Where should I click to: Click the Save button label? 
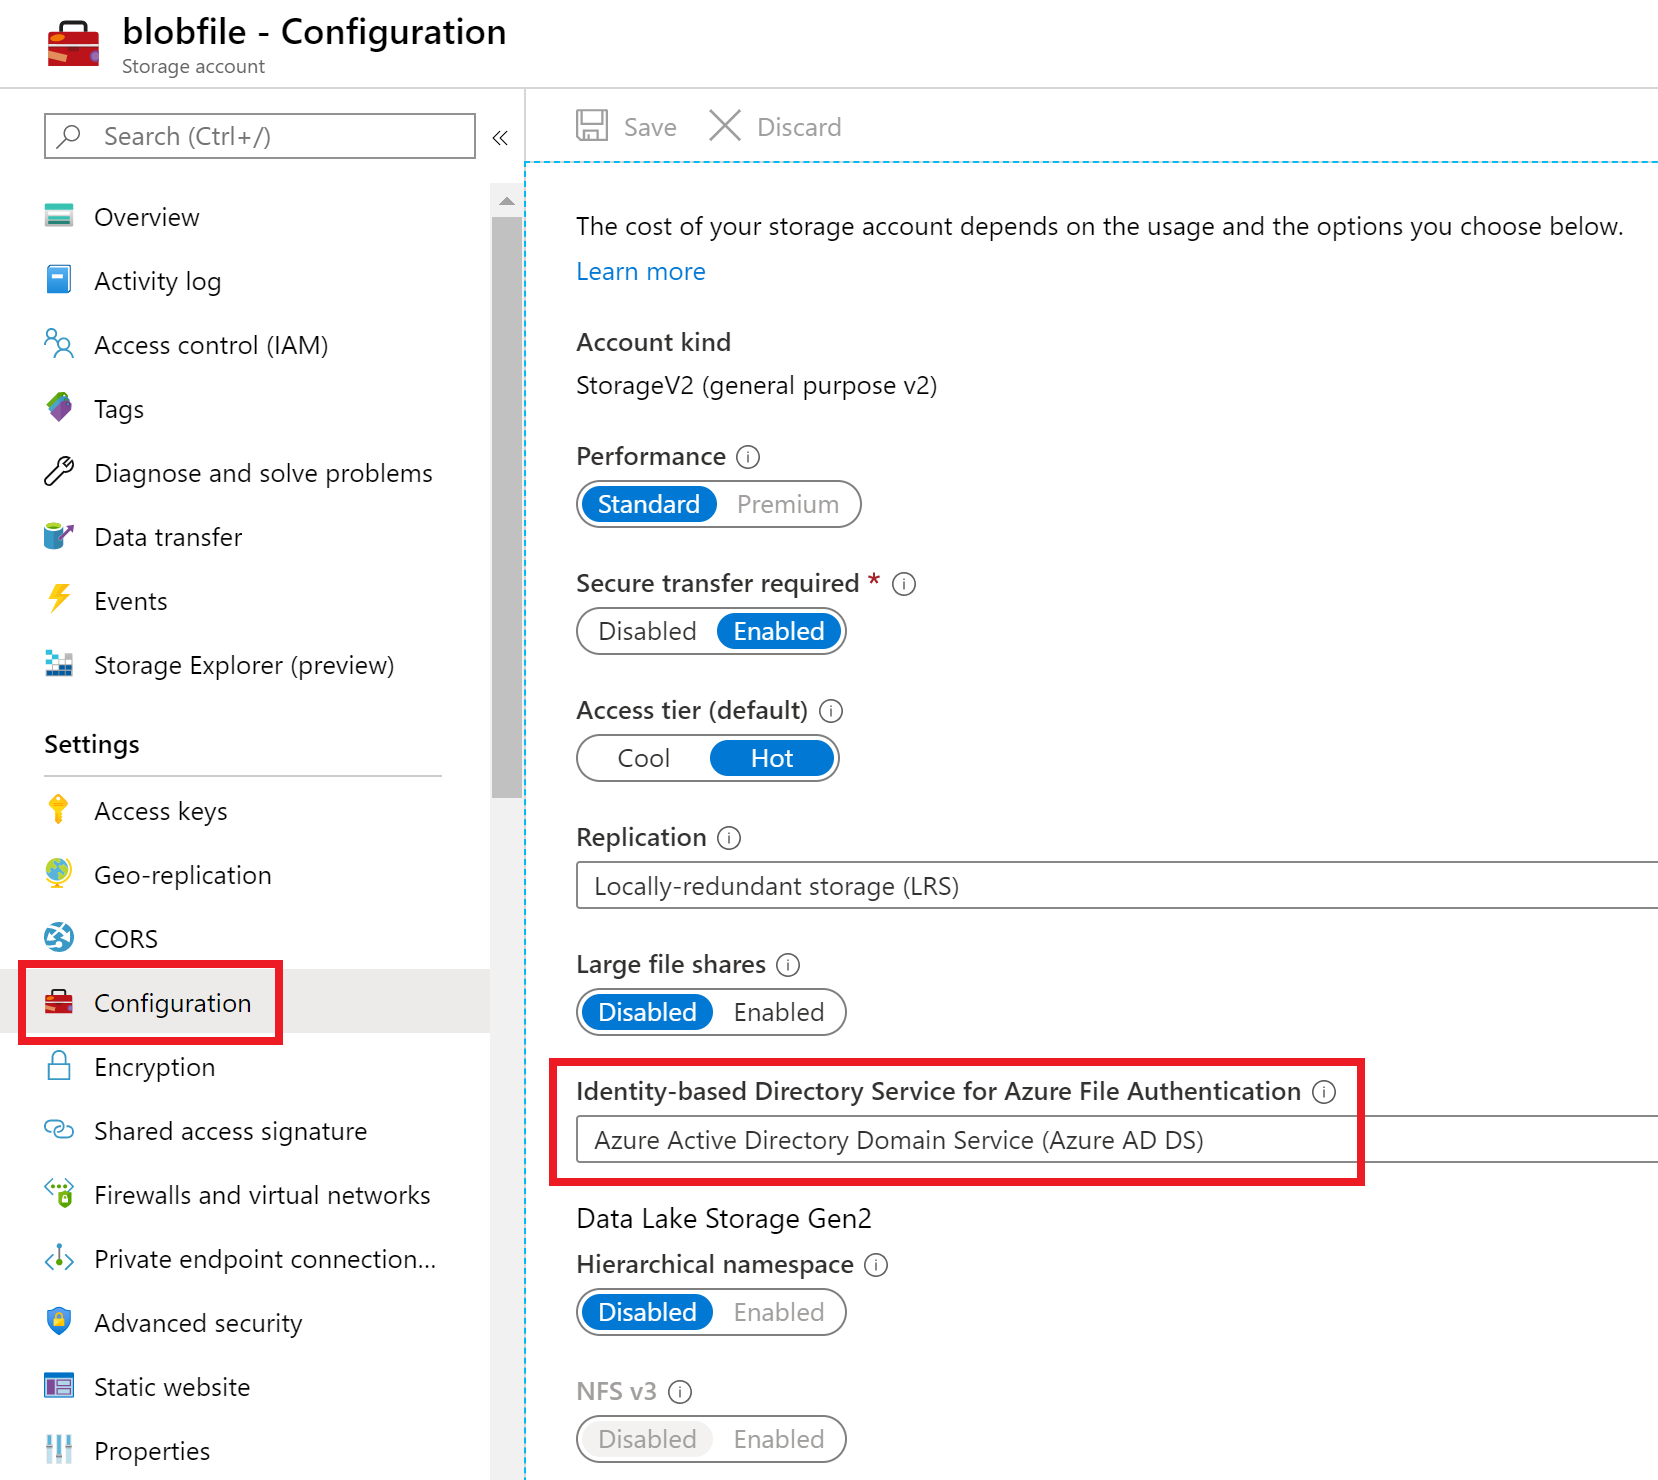pos(650,127)
